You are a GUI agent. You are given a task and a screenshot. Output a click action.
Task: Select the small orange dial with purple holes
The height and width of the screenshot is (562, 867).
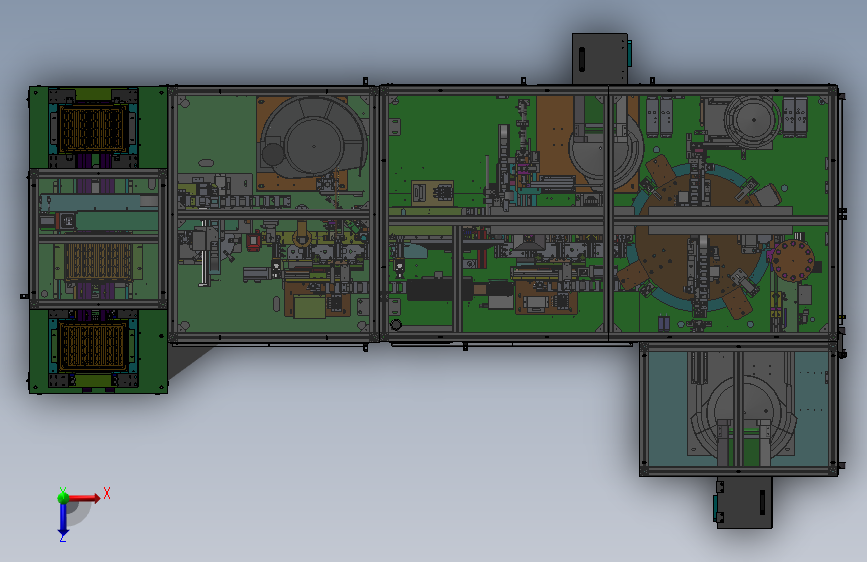[793, 260]
